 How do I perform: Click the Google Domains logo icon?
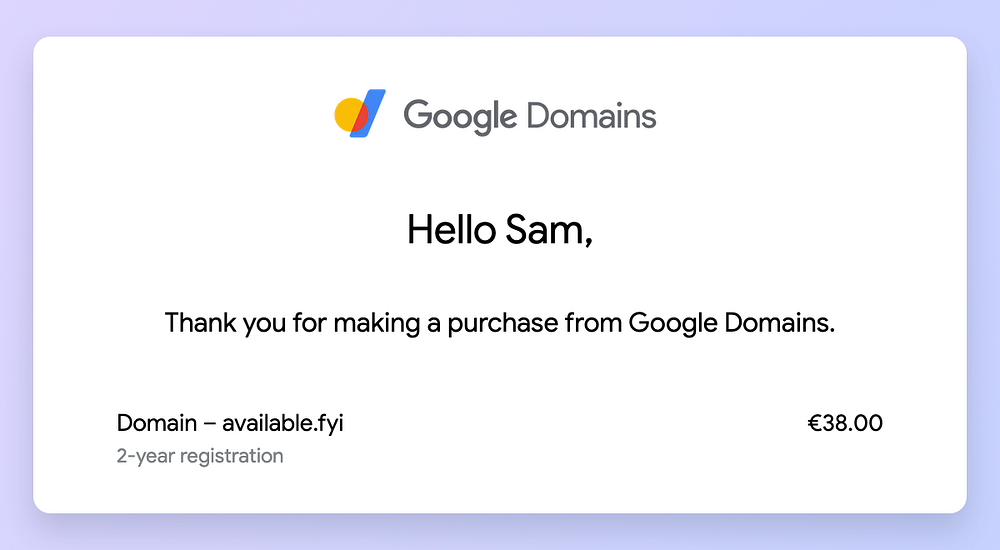[x=360, y=114]
